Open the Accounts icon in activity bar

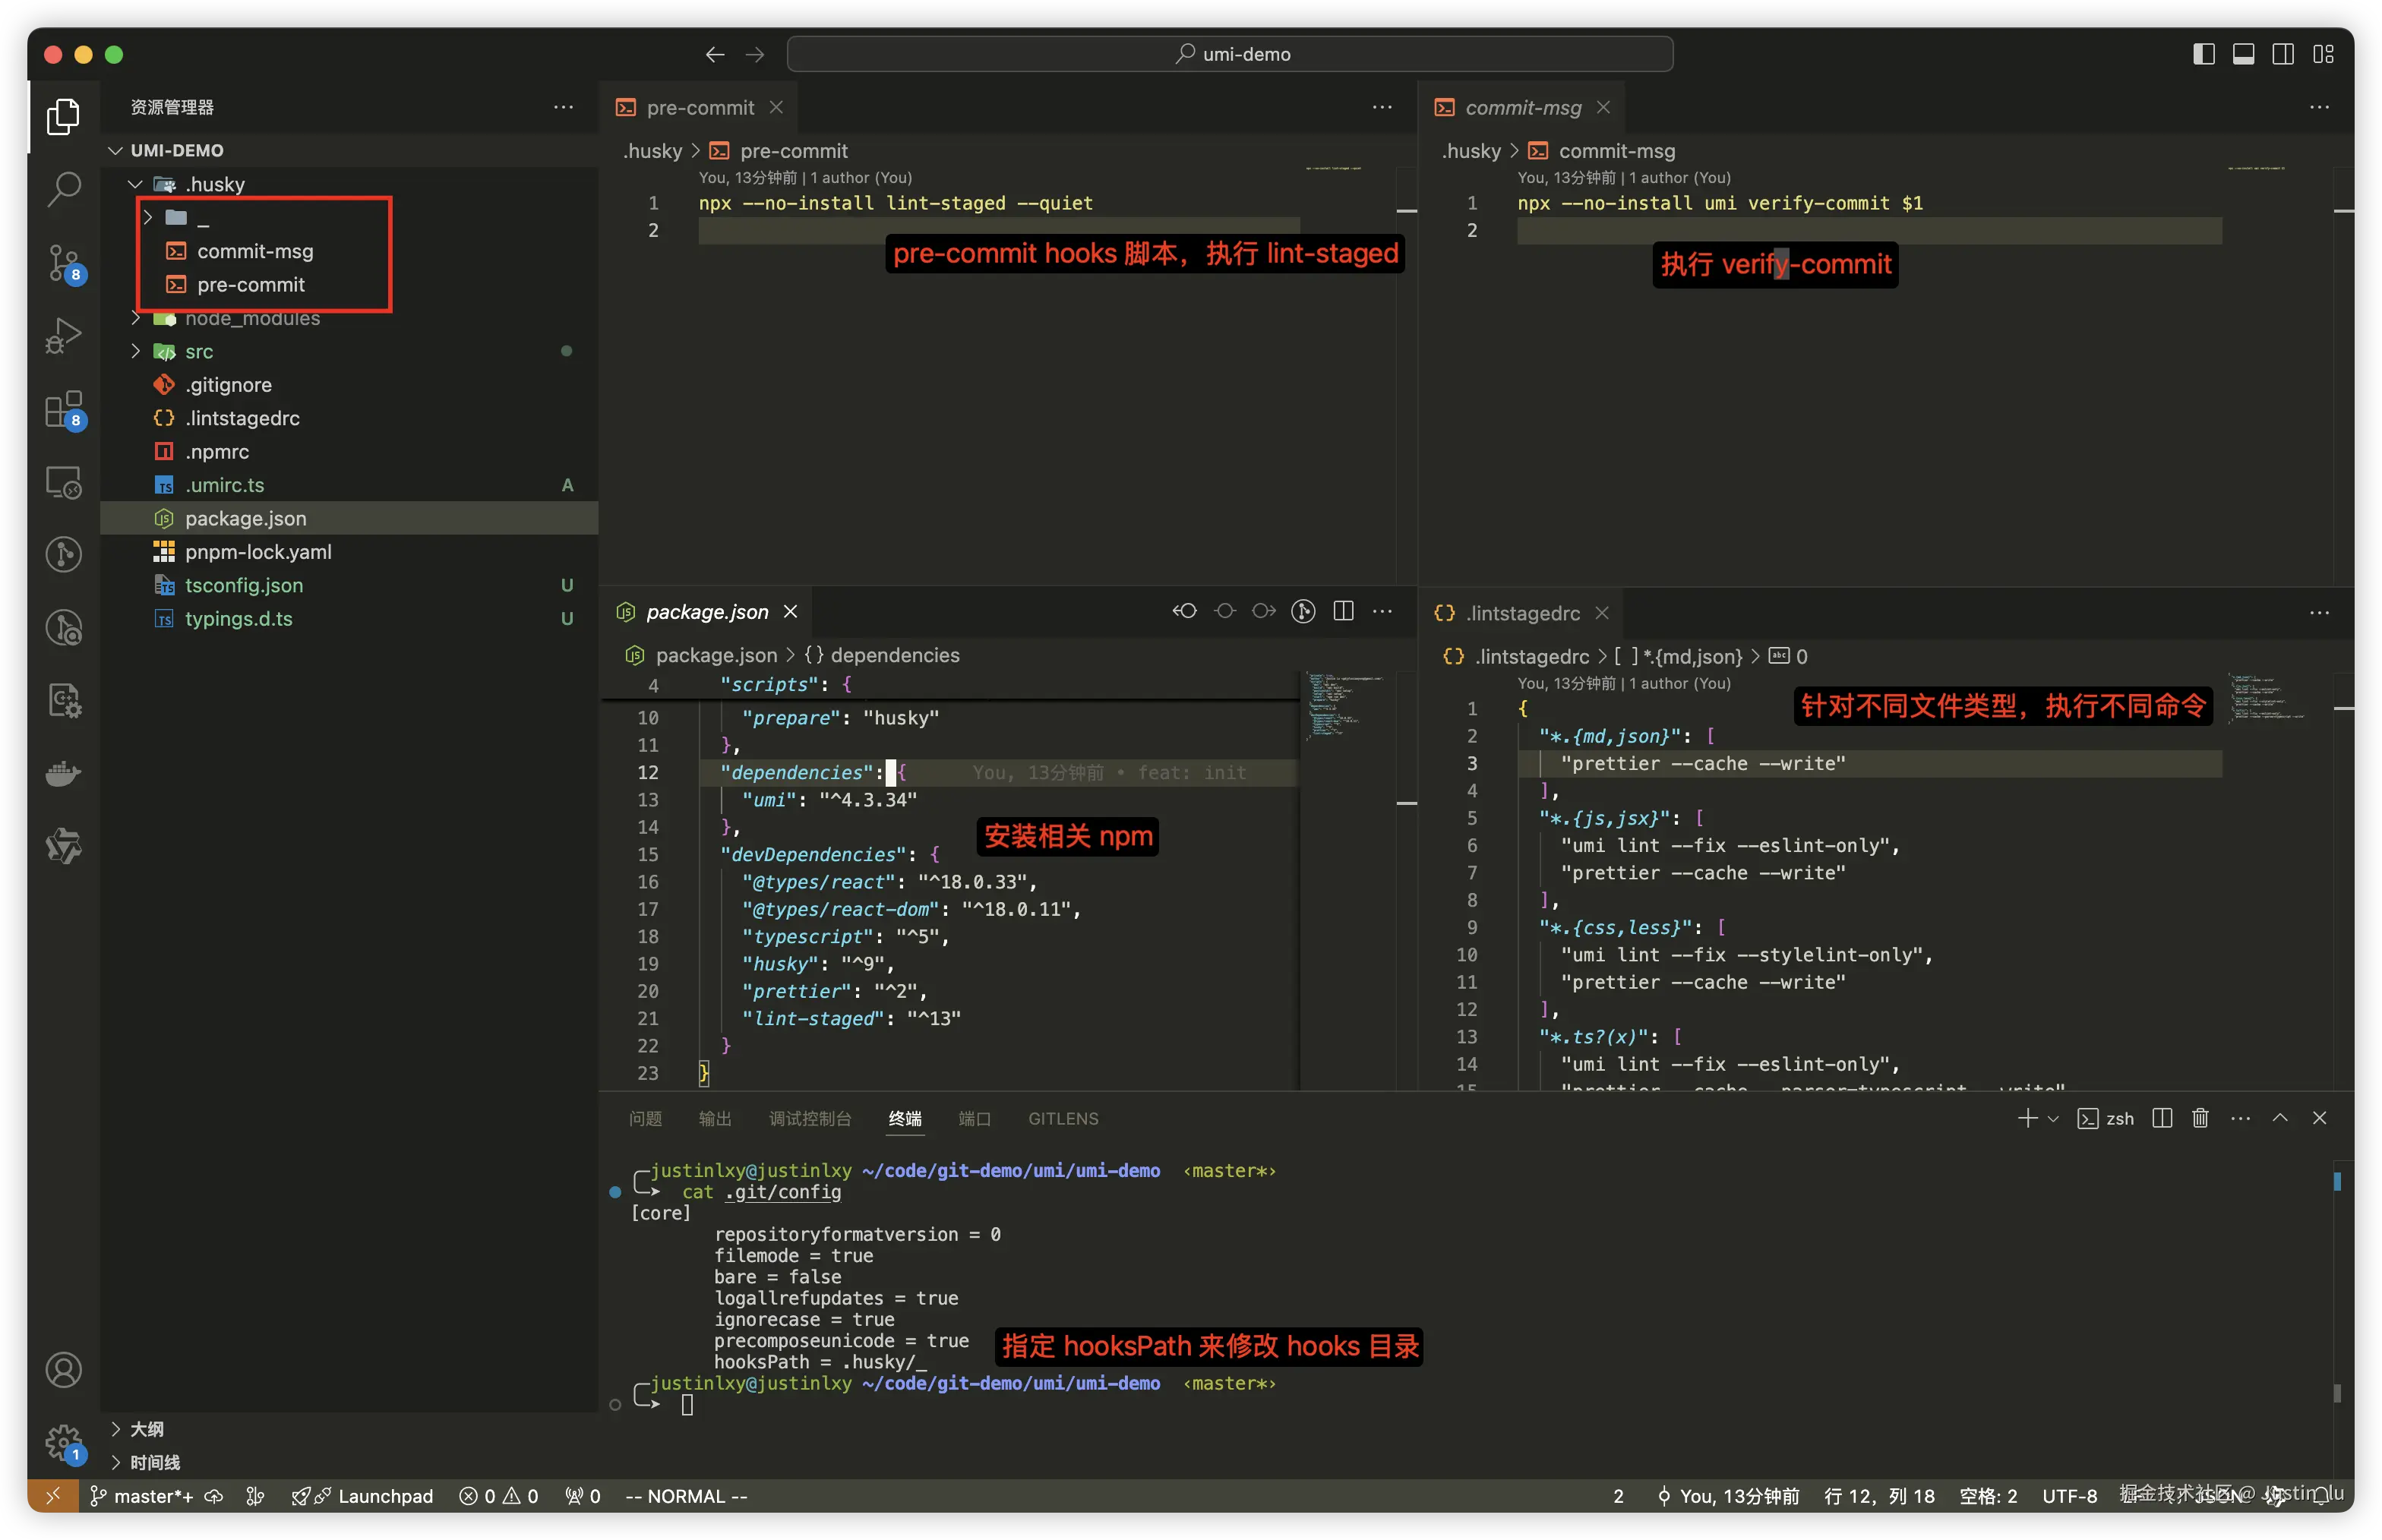[x=64, y=1369]
